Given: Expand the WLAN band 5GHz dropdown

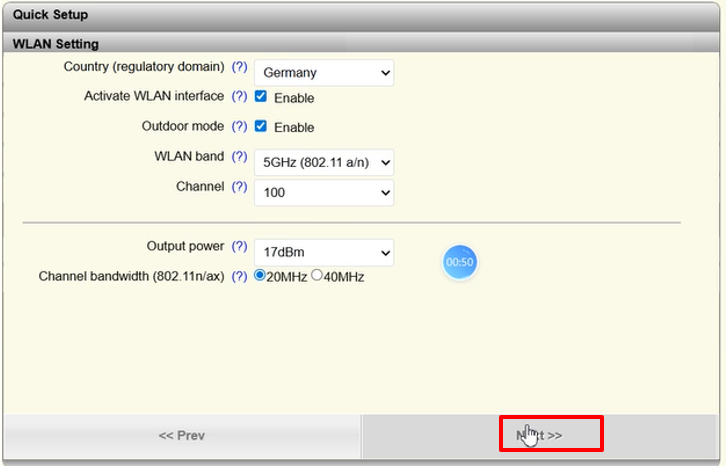Looking at the screenshot, I should coord(323,162).
